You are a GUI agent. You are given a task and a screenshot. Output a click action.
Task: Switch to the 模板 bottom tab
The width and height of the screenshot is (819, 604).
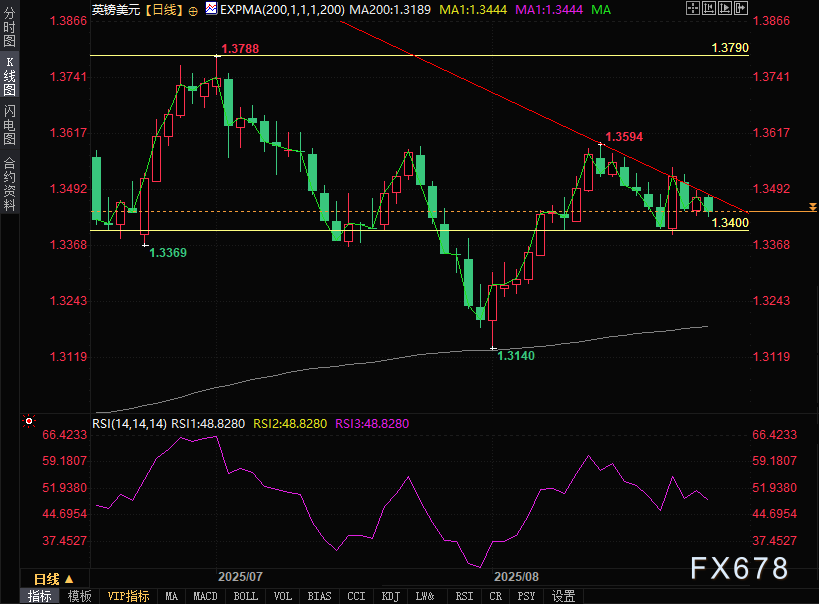pos(80,596)
